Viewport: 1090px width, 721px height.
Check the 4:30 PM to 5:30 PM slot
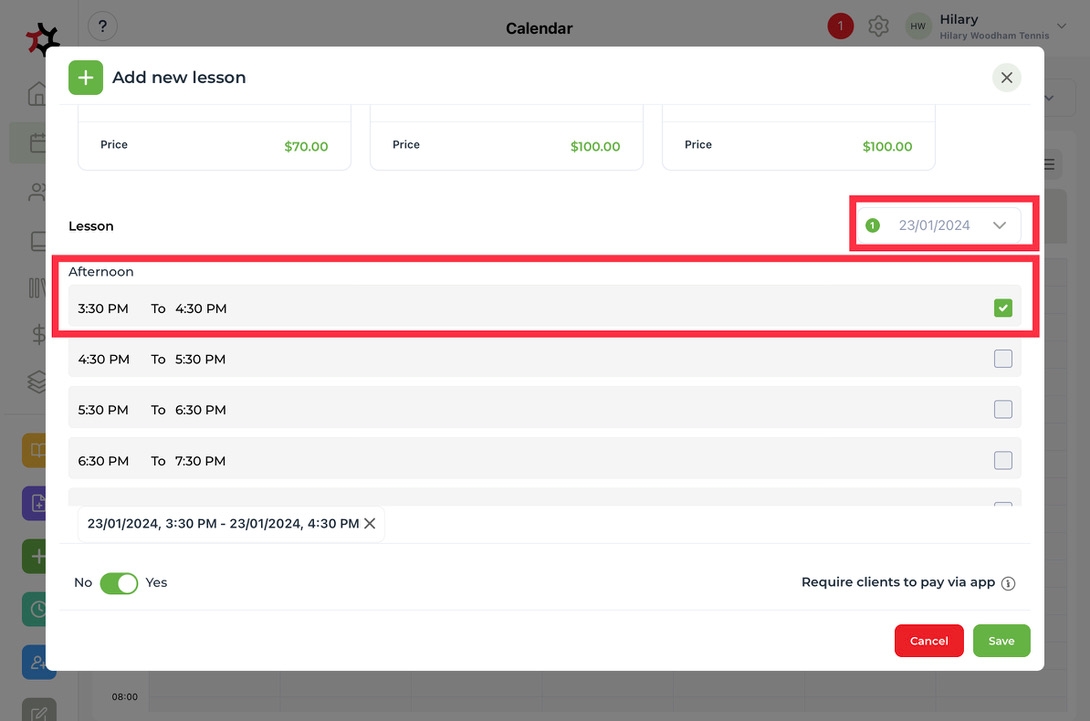(x=1003, y=359)
